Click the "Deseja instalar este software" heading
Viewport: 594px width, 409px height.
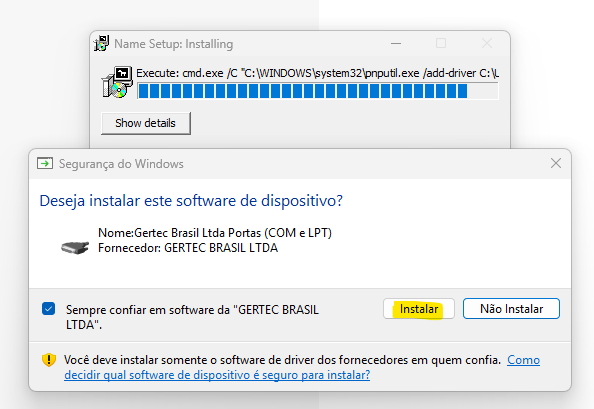(x=191, y=201)
